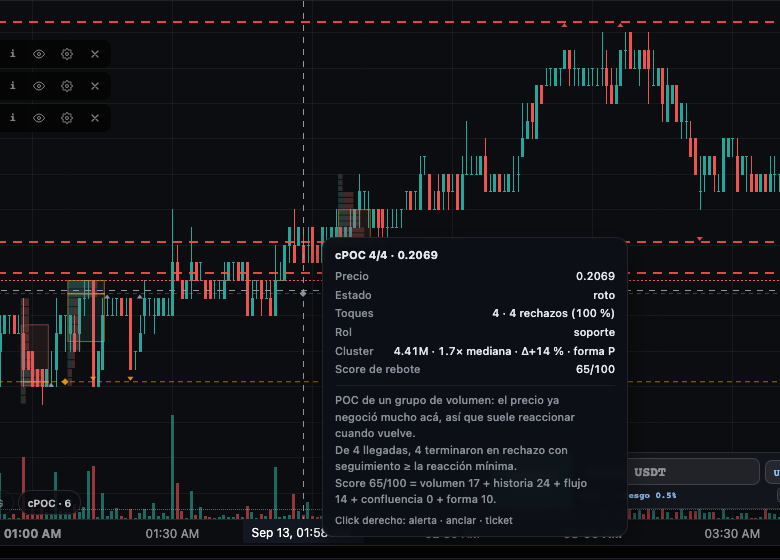Open settings gear of top indicator row
This screenshot has height=560, width=780.
(x=67, y=54)
